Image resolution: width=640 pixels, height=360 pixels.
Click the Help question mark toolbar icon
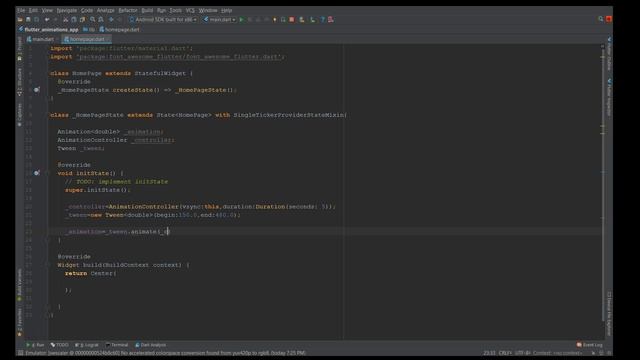point(322,20)
